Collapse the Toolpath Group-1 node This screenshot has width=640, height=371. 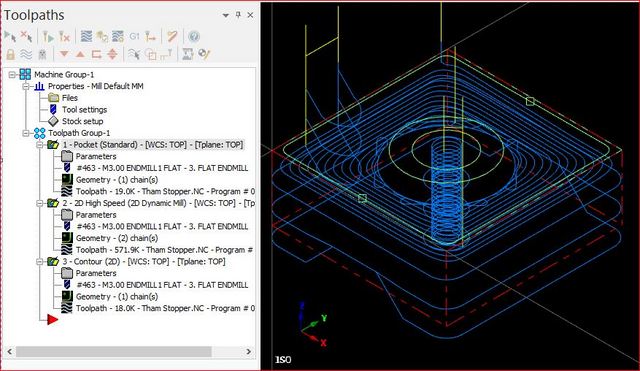click(26, 133)
